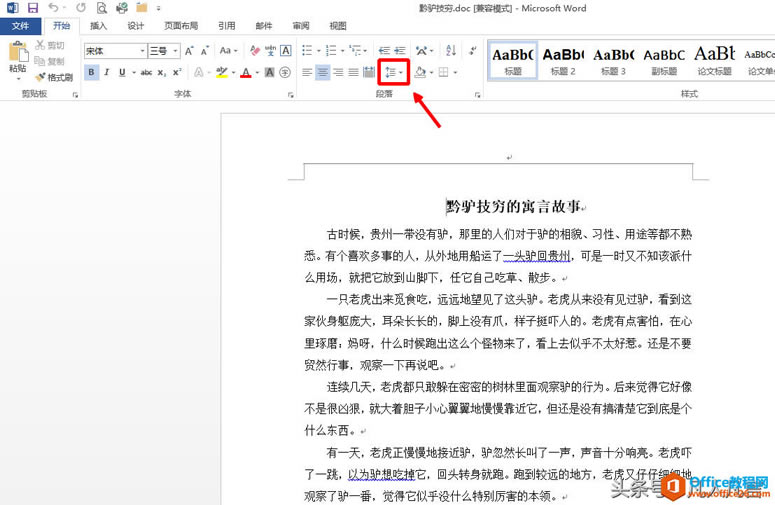This screenshot has width=775, height=505.
Task: Toggle Center alignment
Action: click(323, 72)
